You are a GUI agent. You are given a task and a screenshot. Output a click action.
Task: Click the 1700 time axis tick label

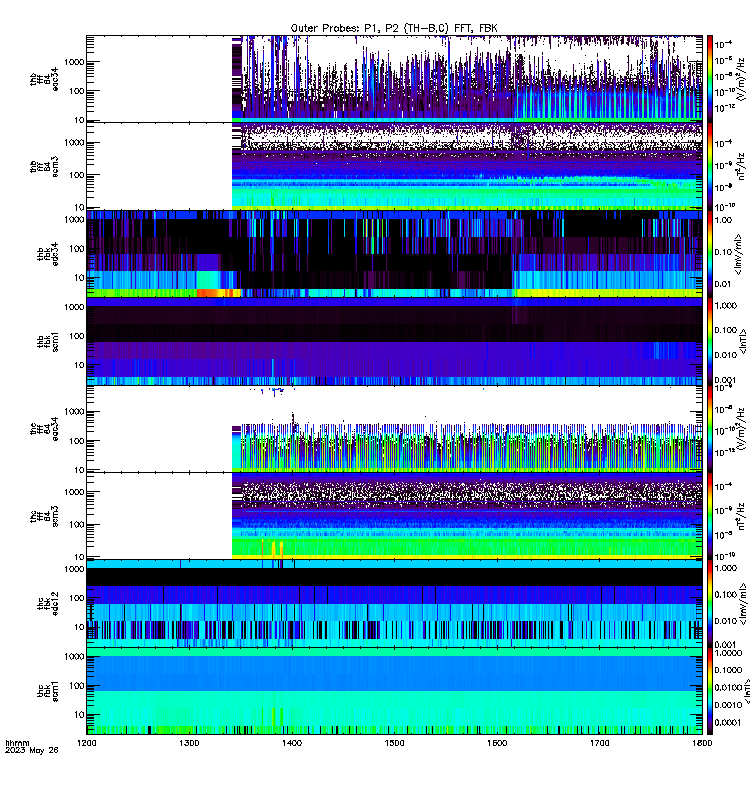pyautogui.click(x=599, y=743)
